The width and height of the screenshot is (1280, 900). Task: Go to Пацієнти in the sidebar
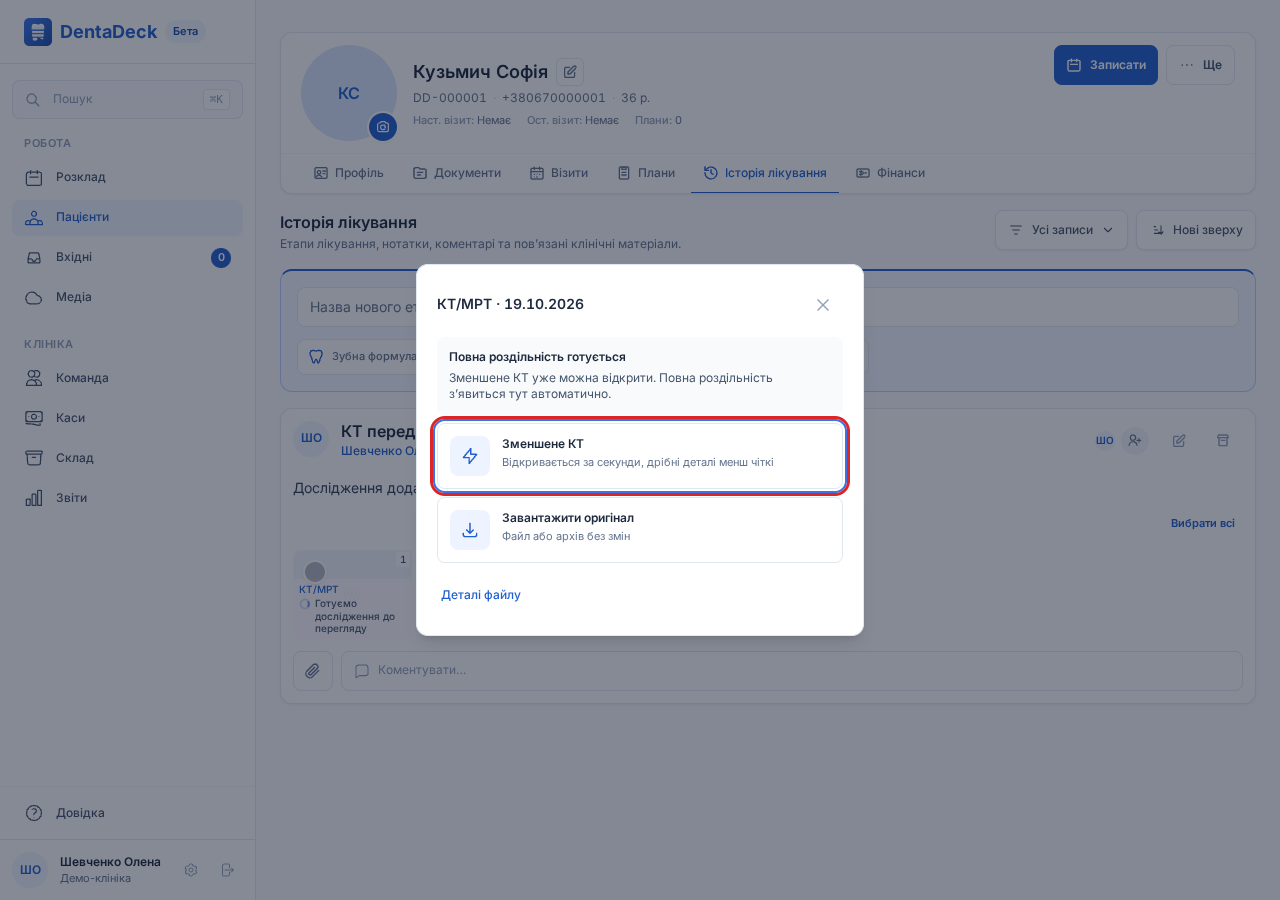click(x=127, y=217)
